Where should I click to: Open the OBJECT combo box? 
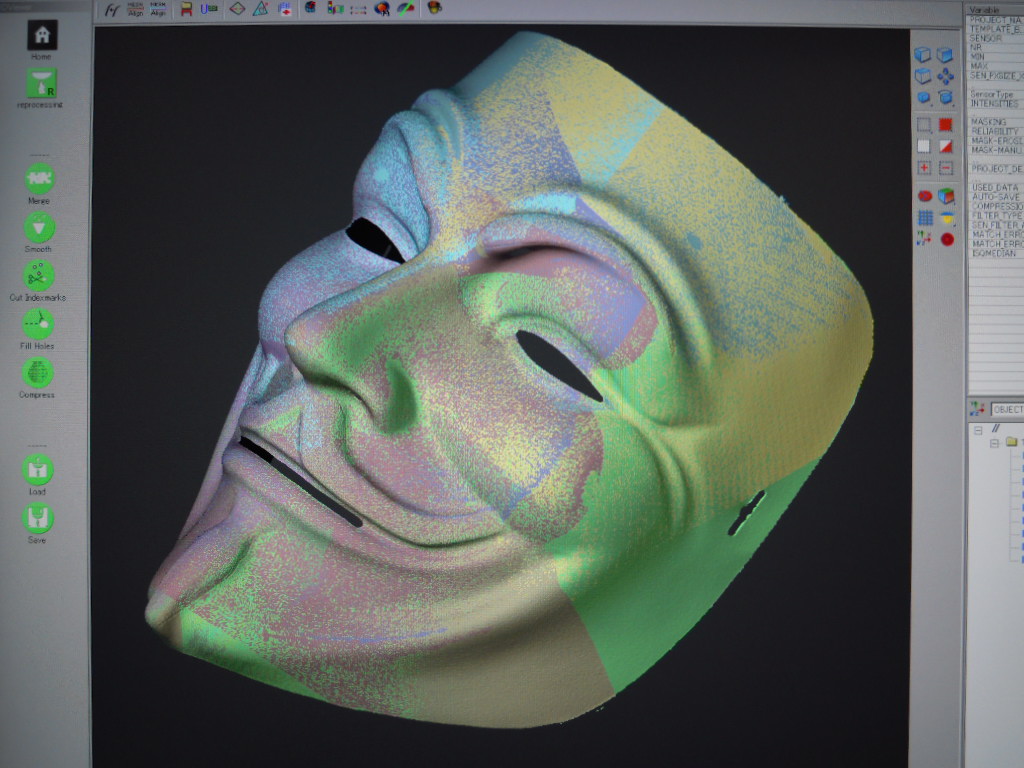pos(1007,409)
